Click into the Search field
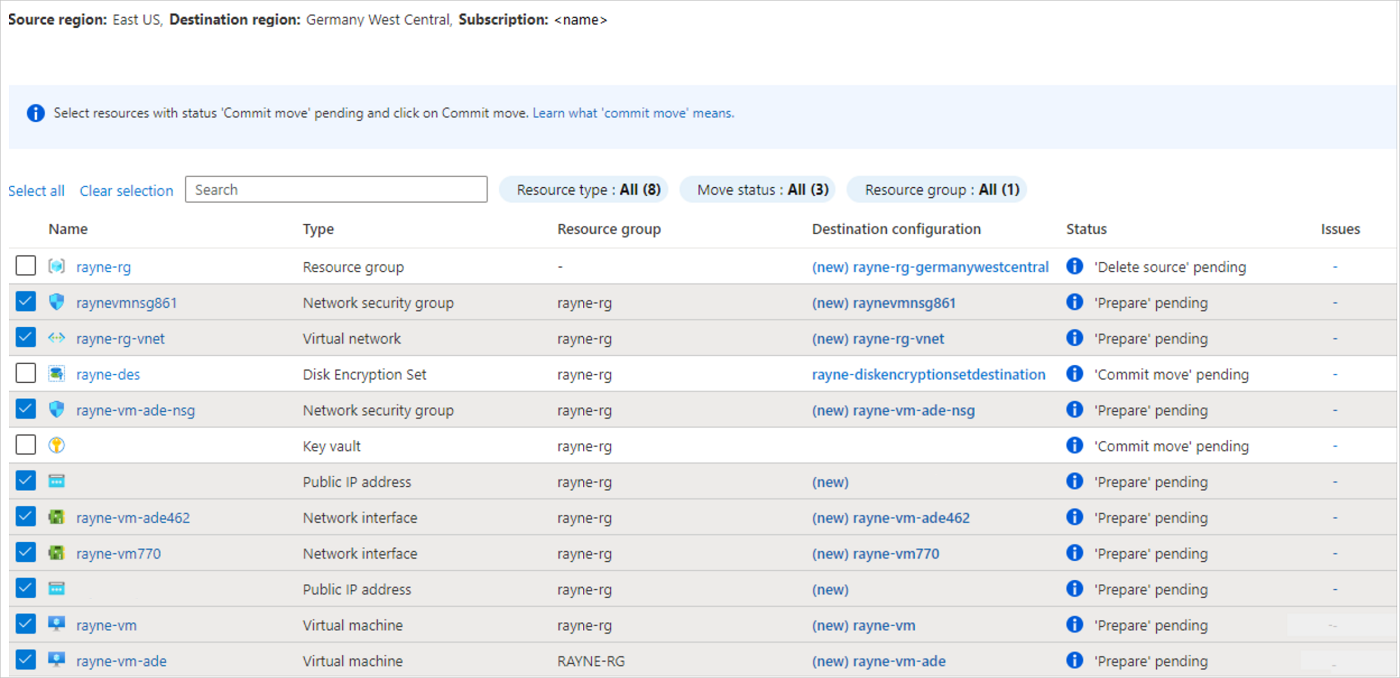 click(x=336, y=190)
